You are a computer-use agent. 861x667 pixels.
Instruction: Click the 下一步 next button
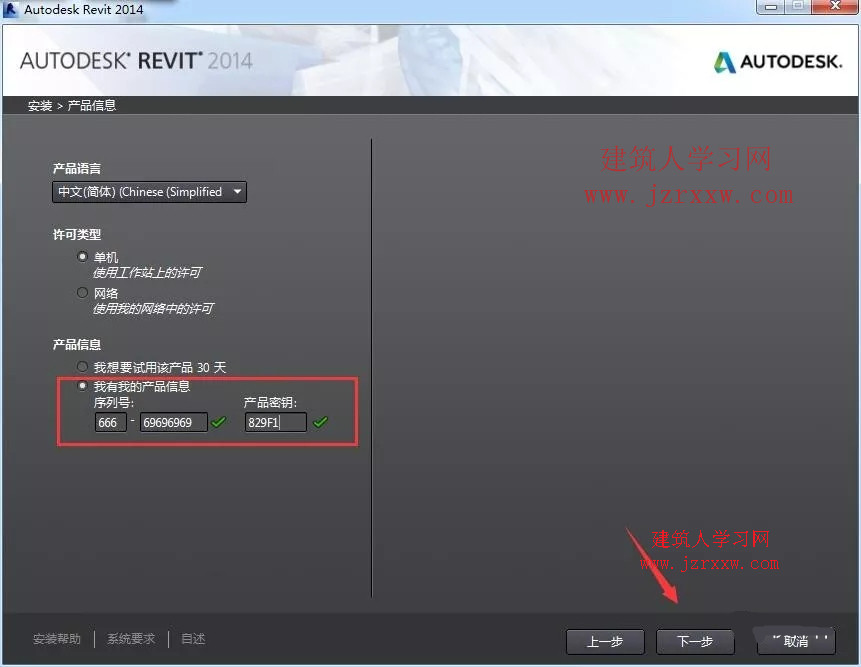[695, 641]
